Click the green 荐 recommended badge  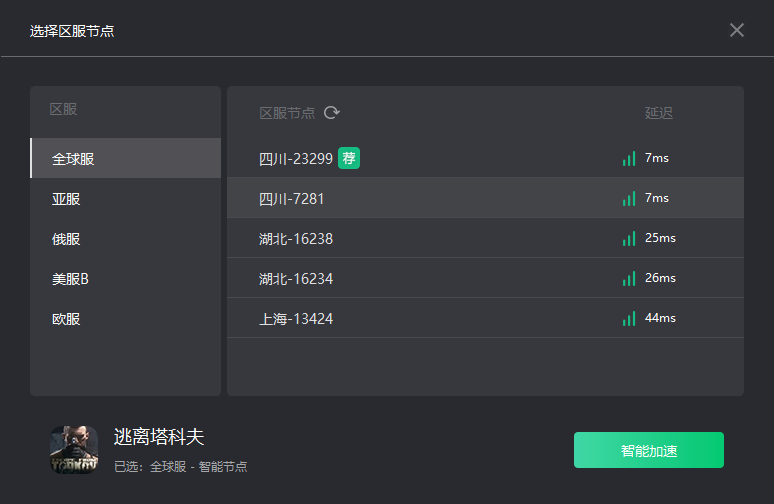pyautogui.click(x=349, y=158)
